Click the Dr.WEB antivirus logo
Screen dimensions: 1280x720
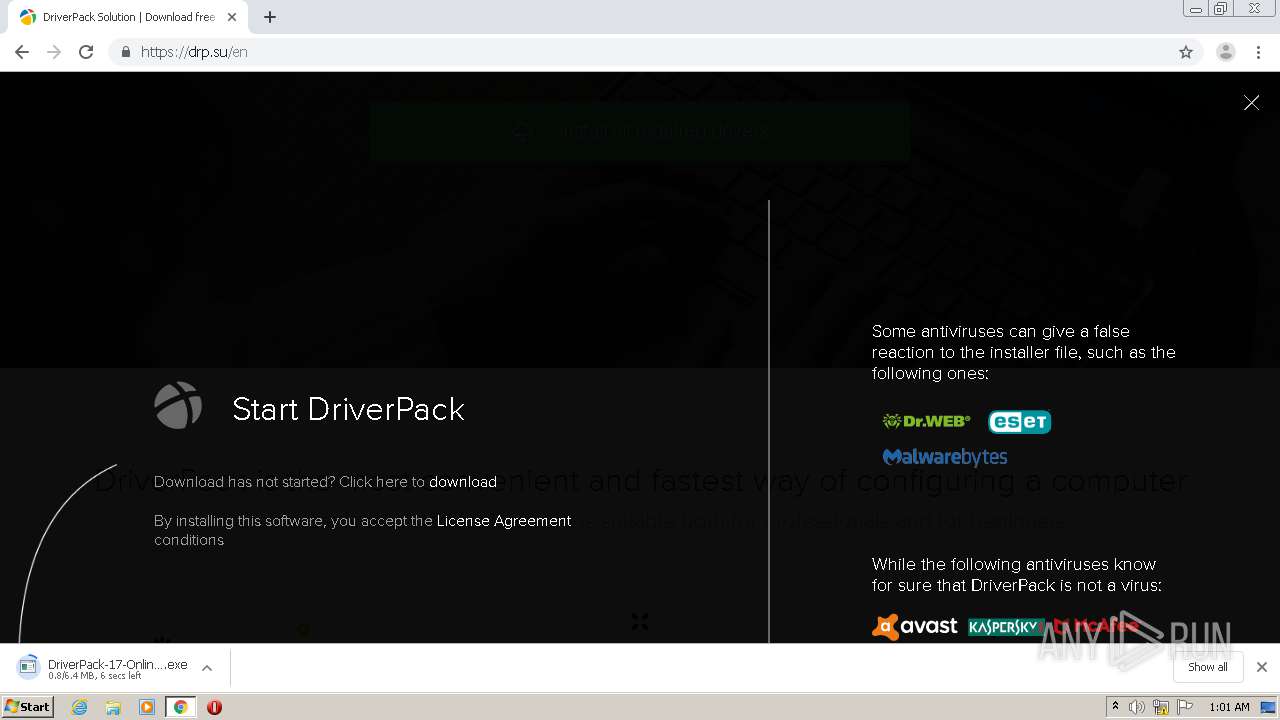tap(926, 421)
